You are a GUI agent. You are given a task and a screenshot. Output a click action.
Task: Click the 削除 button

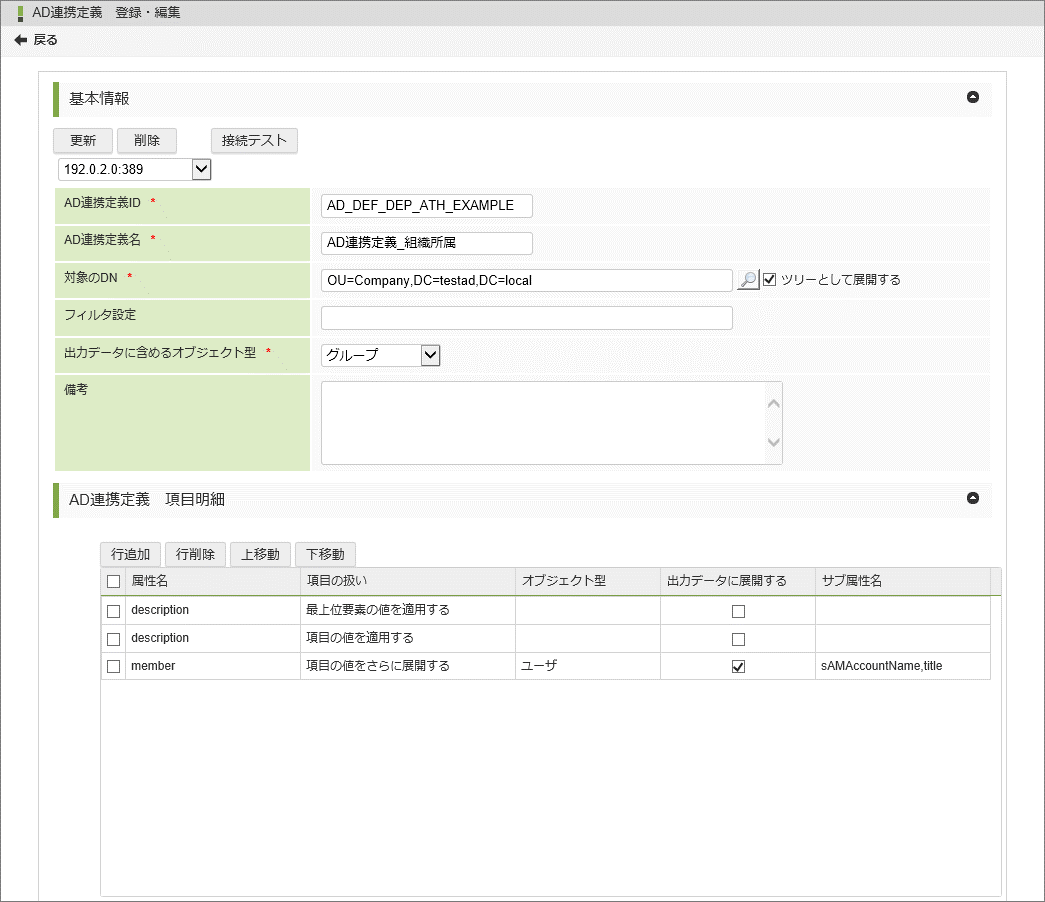(147, 140)
